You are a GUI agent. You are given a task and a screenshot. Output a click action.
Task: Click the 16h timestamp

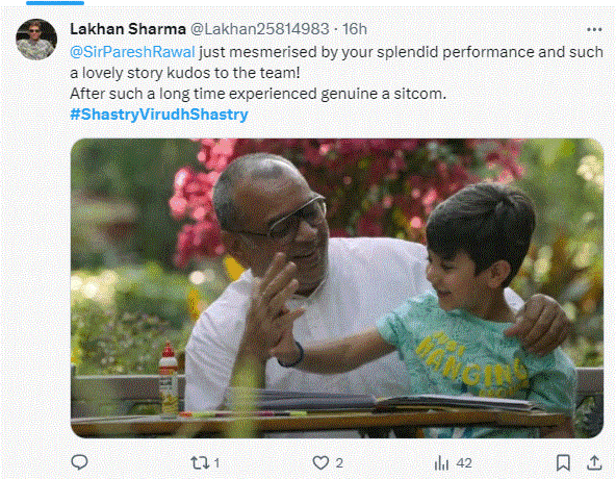point(355,30)
